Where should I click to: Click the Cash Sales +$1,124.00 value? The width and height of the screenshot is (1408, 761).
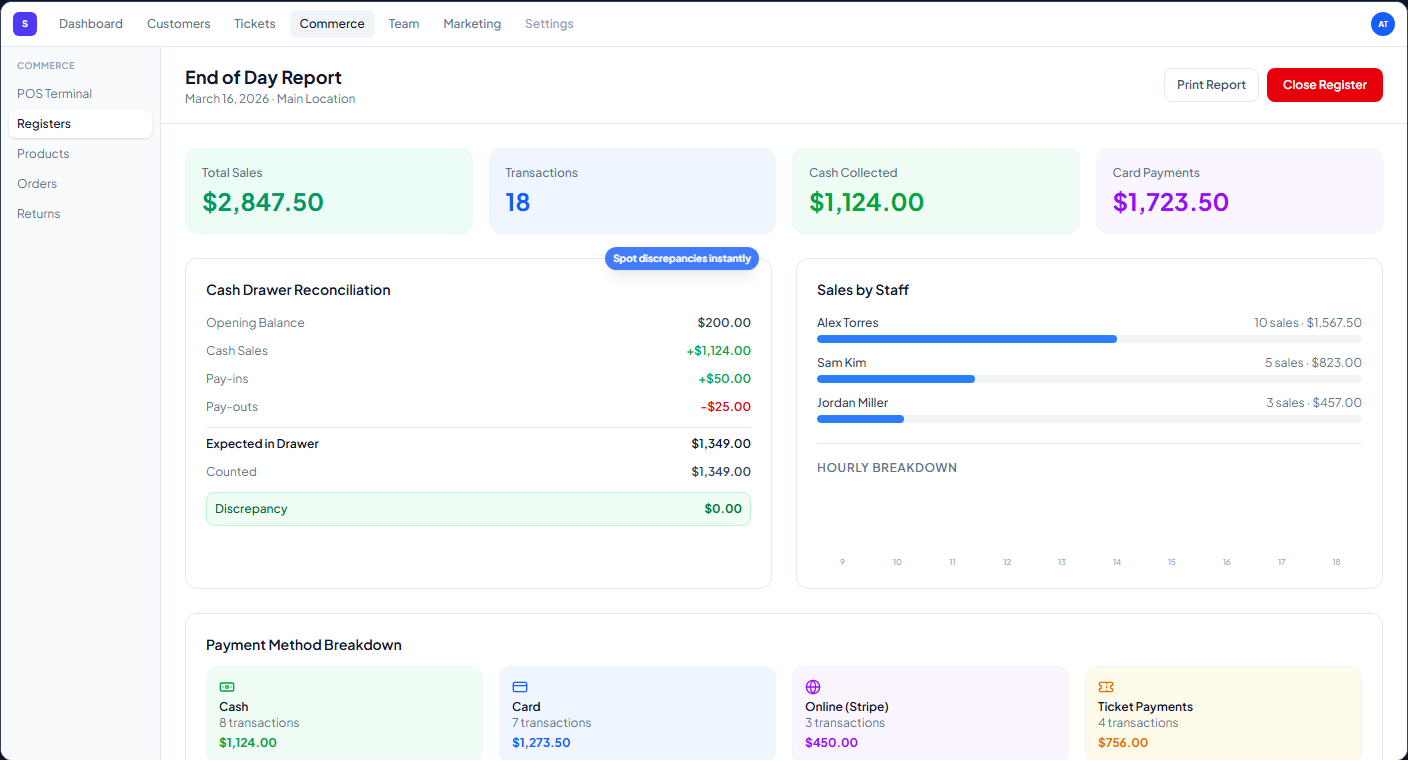718,351
